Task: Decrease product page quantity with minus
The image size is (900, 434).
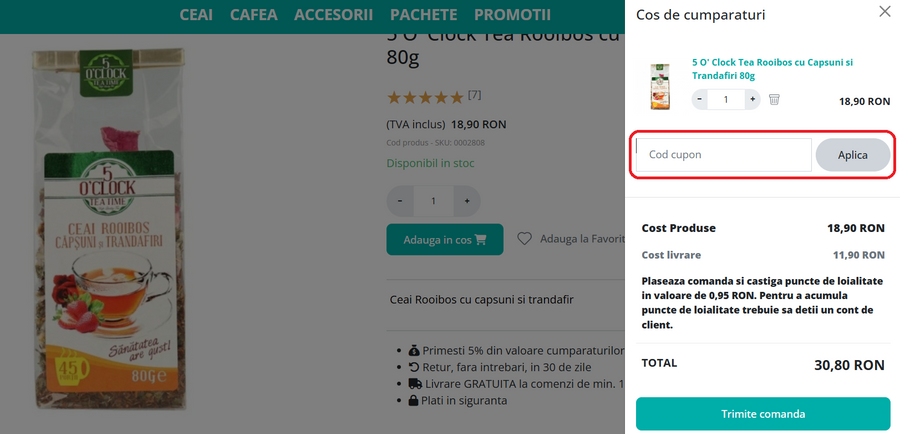Action: coord(400,201)
